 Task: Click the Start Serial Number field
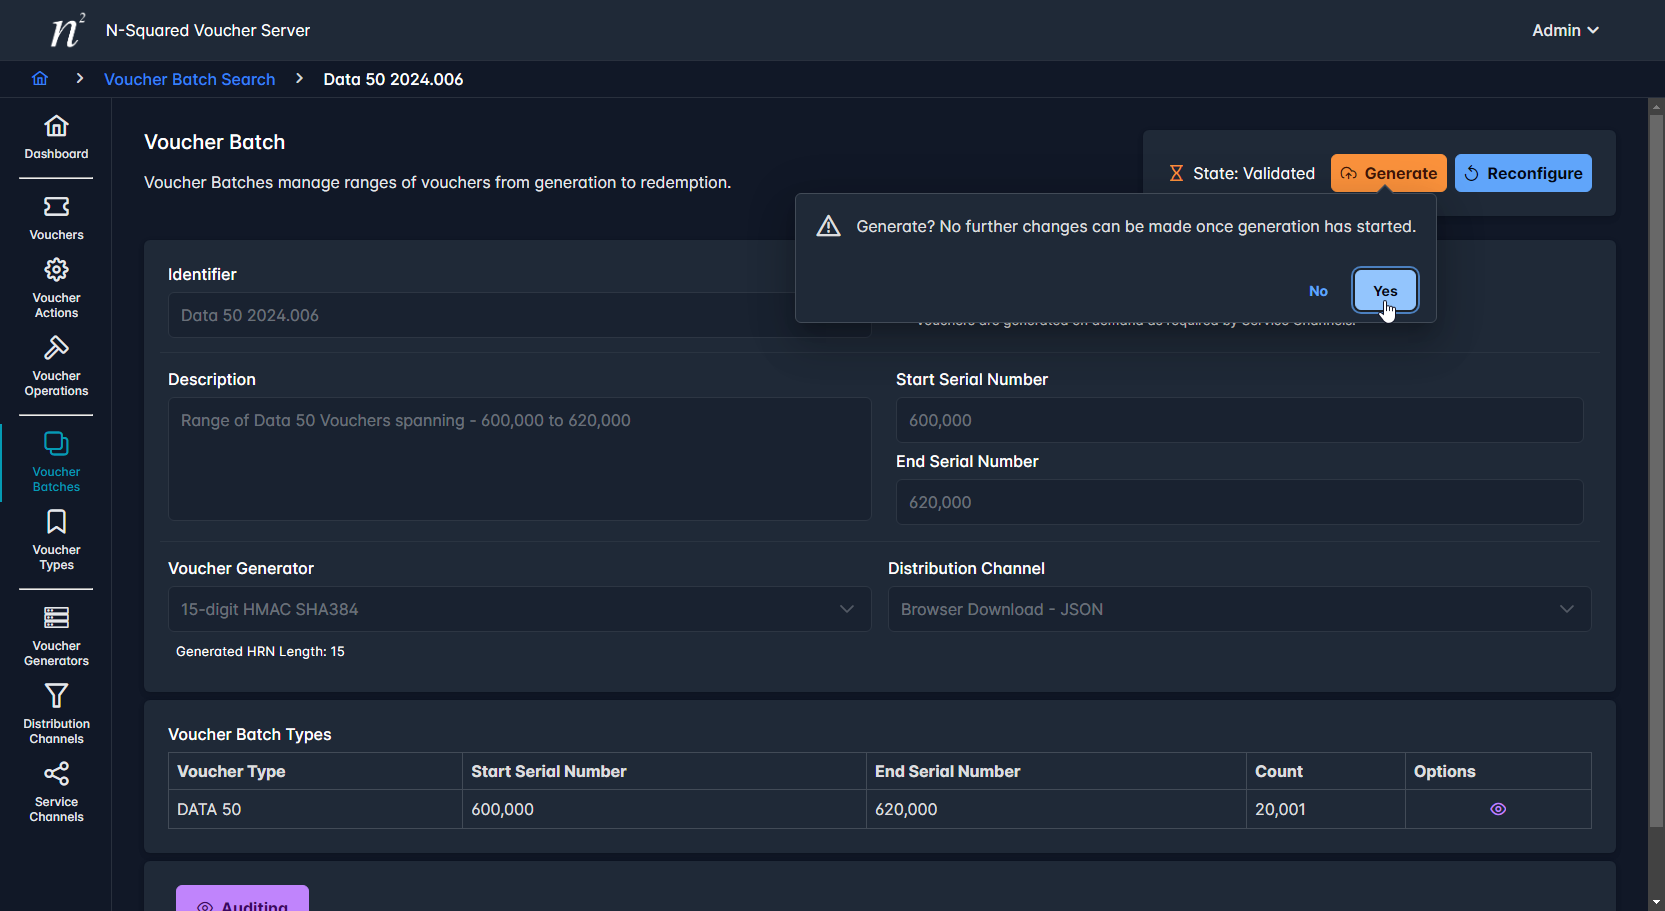[1238, 420]
